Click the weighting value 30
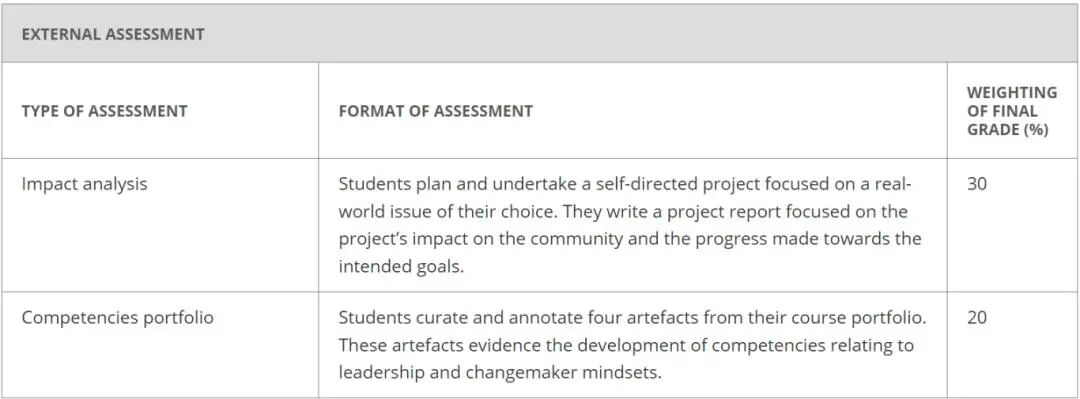1080x399 pixels. point(977,185)
